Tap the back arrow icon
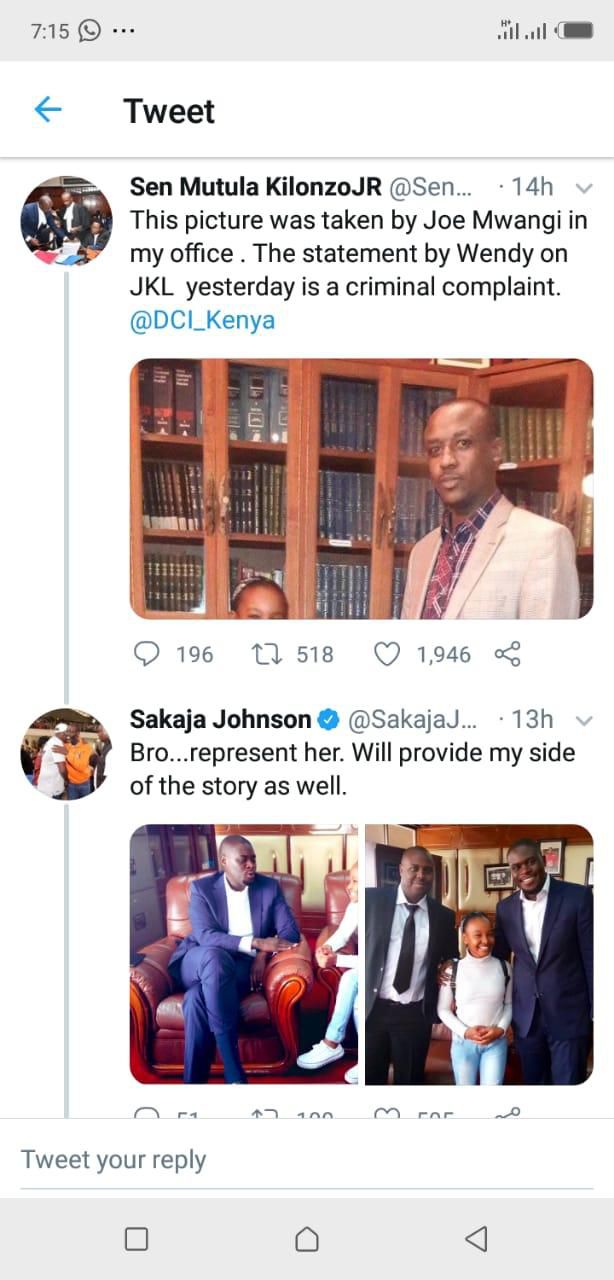Image resolution: width=614 pixels, height=1280 pixels. click(48, 110)
